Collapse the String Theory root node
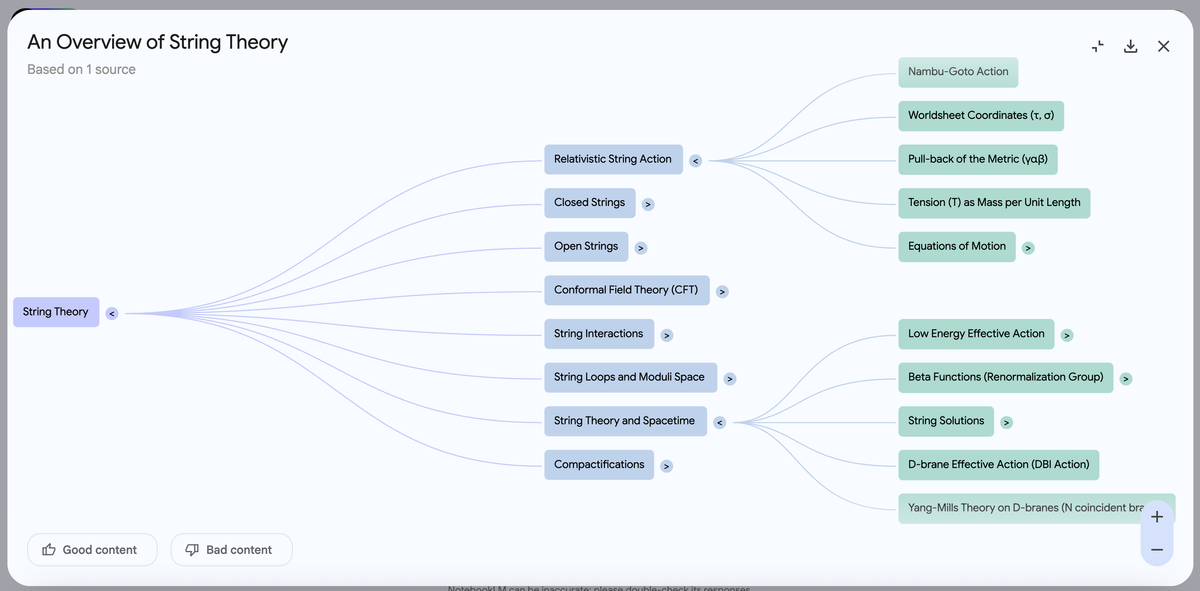1200x591 pixels. 112,313
